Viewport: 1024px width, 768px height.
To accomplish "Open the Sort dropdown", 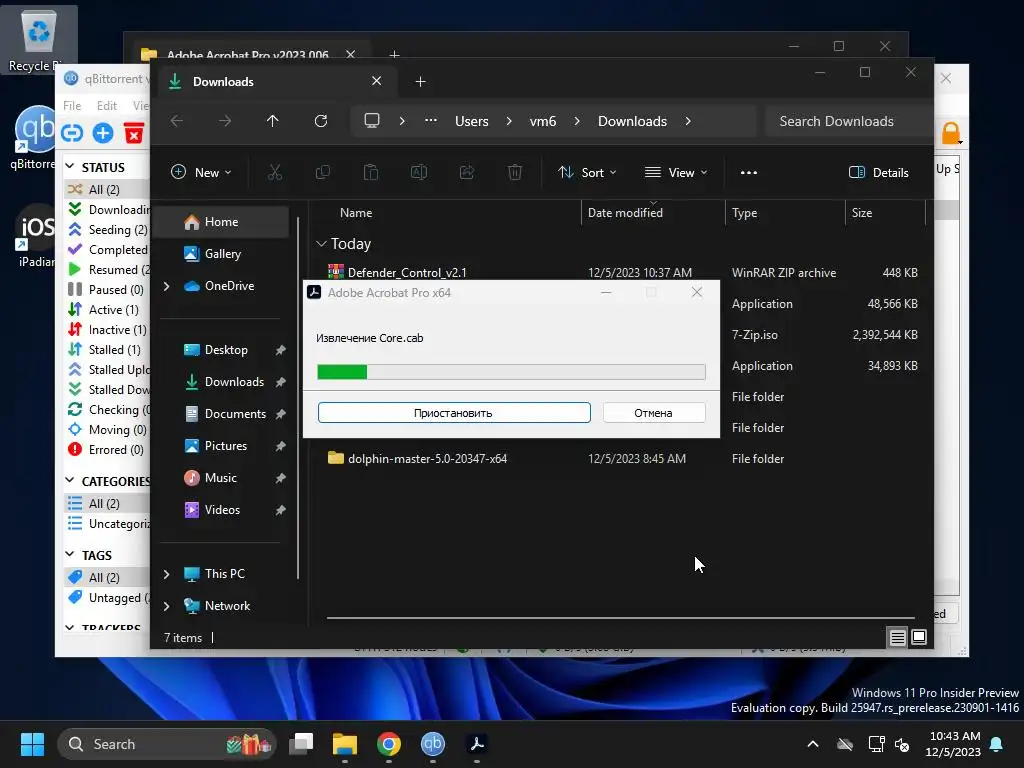I will [587, 172].
